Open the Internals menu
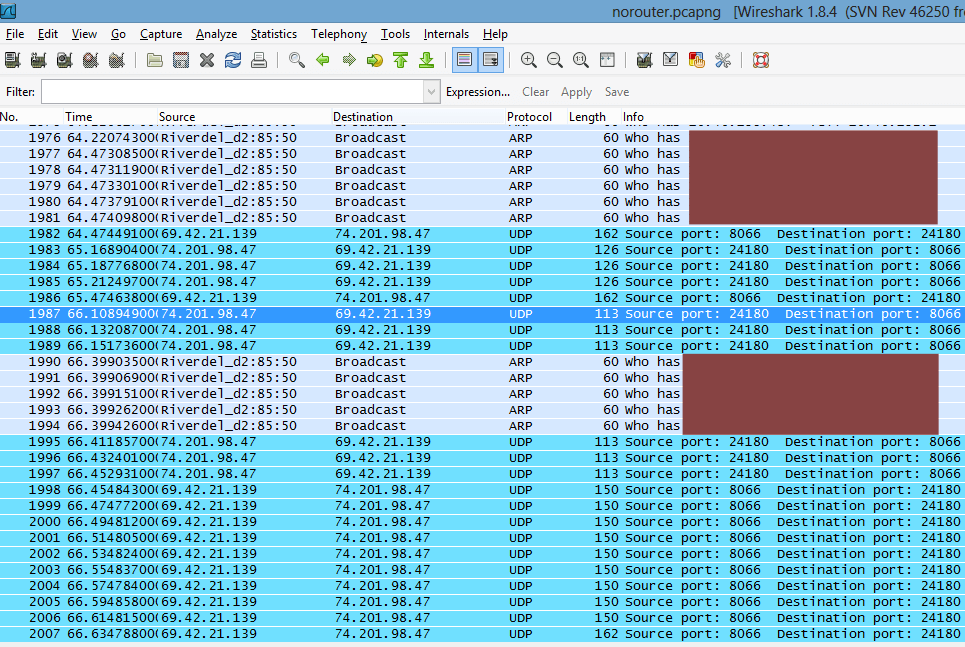Screen dimensions: 965x647 click(x=446, y=34)
